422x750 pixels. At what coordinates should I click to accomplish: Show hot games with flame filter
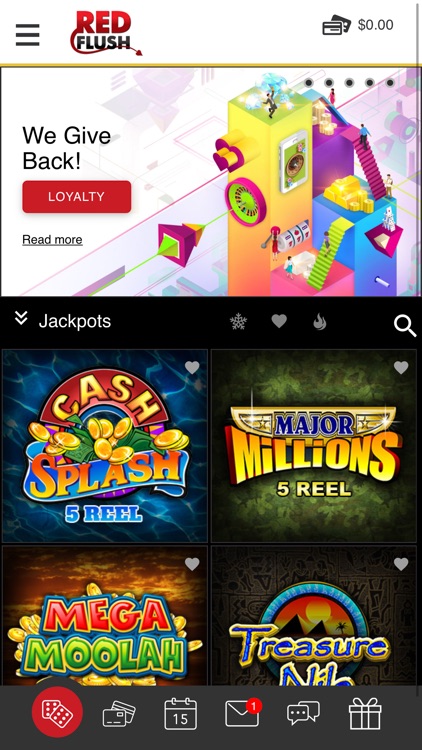coord(319,322)
